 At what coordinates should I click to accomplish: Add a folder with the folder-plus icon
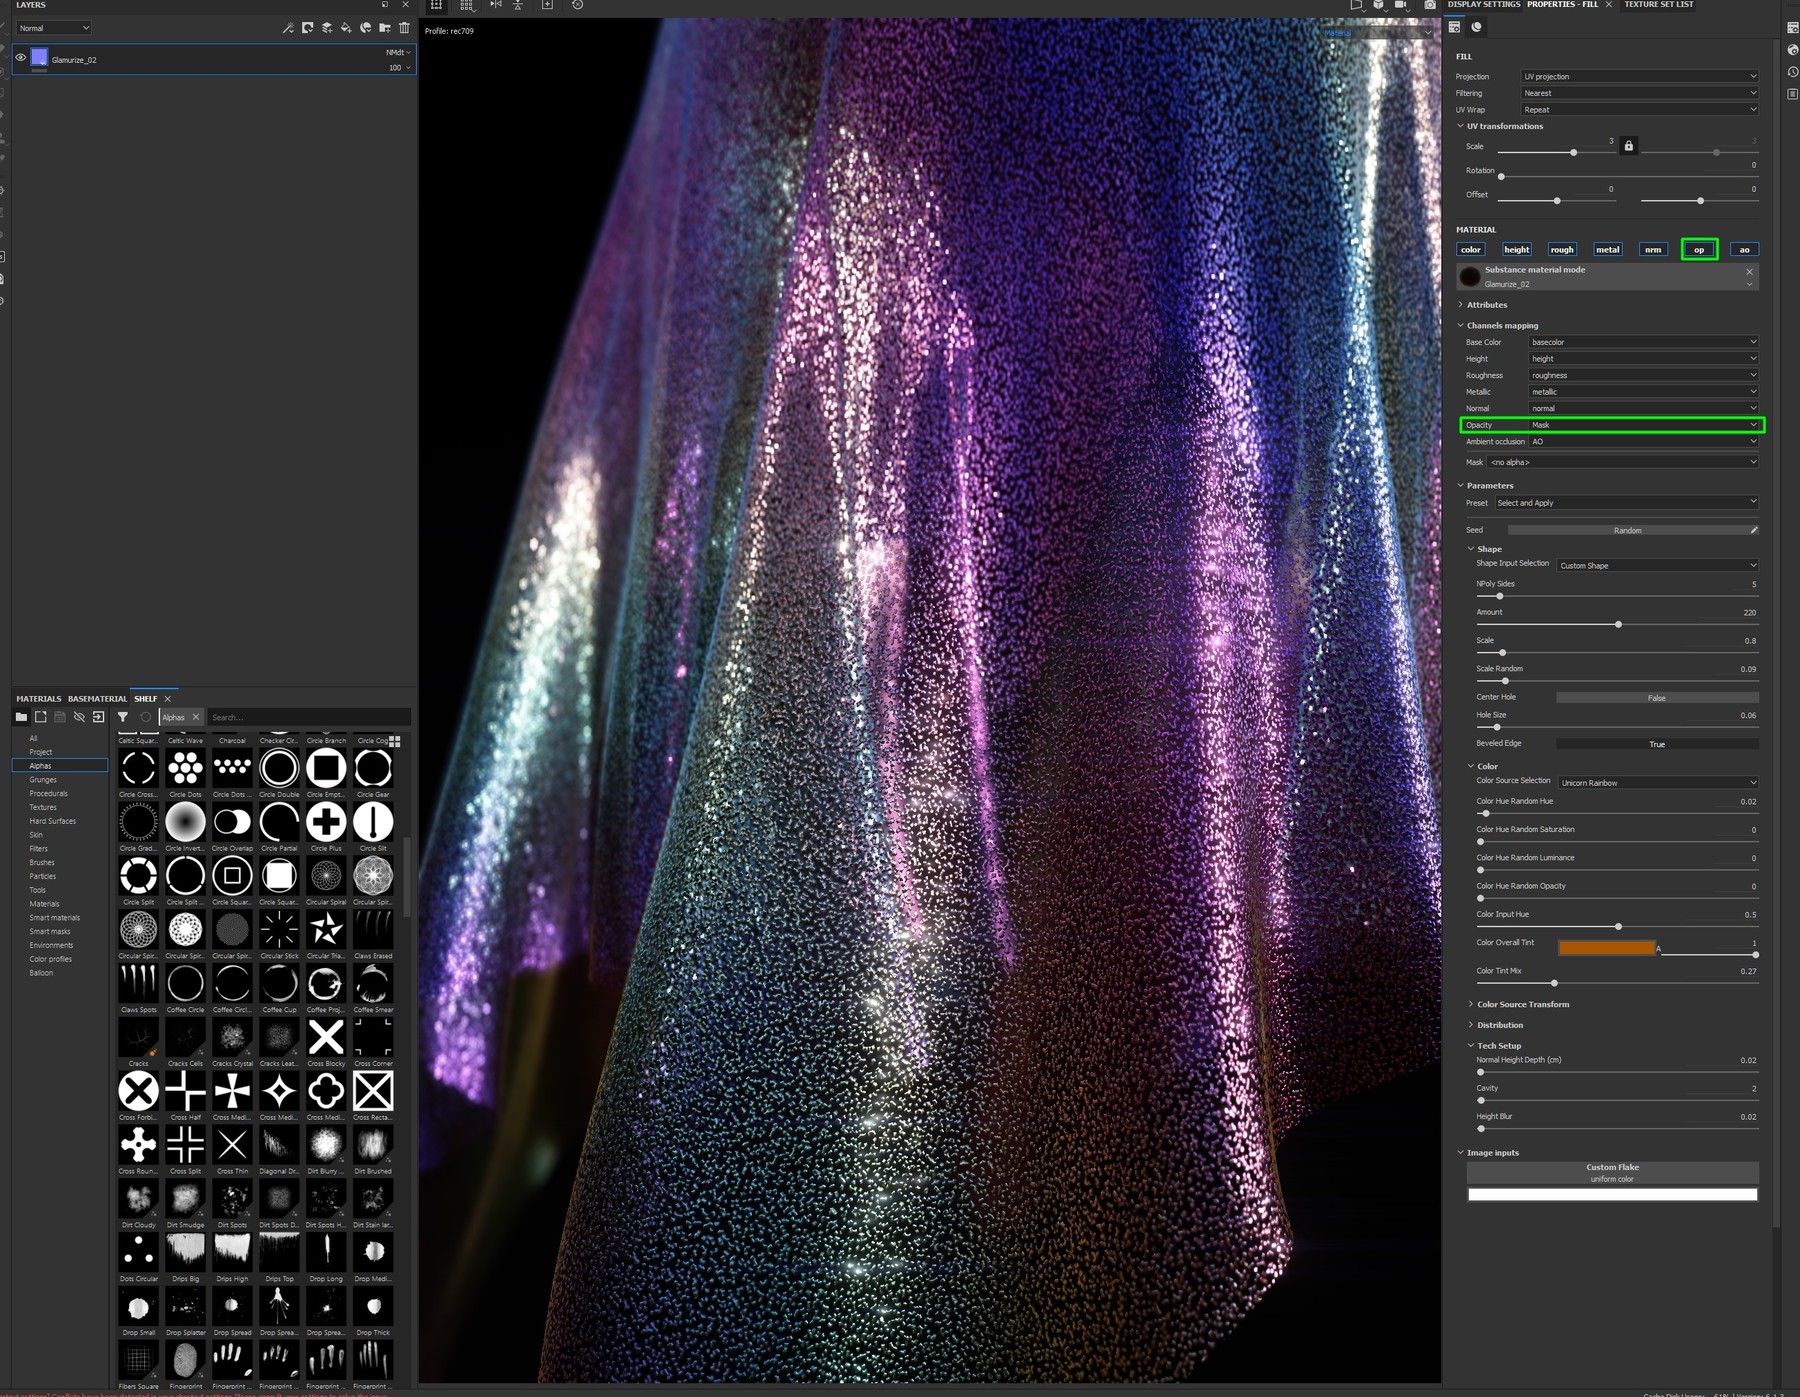click(385, 28)
